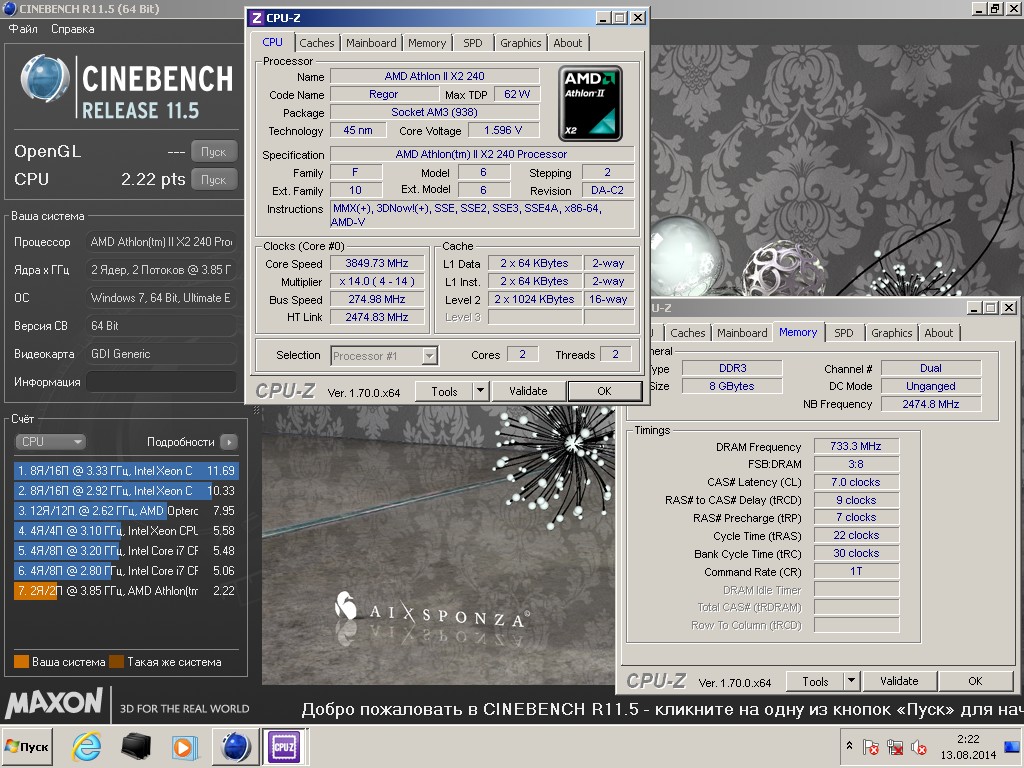
Task: Click the AMD Athlon II X2 logo
Action: 590,103
